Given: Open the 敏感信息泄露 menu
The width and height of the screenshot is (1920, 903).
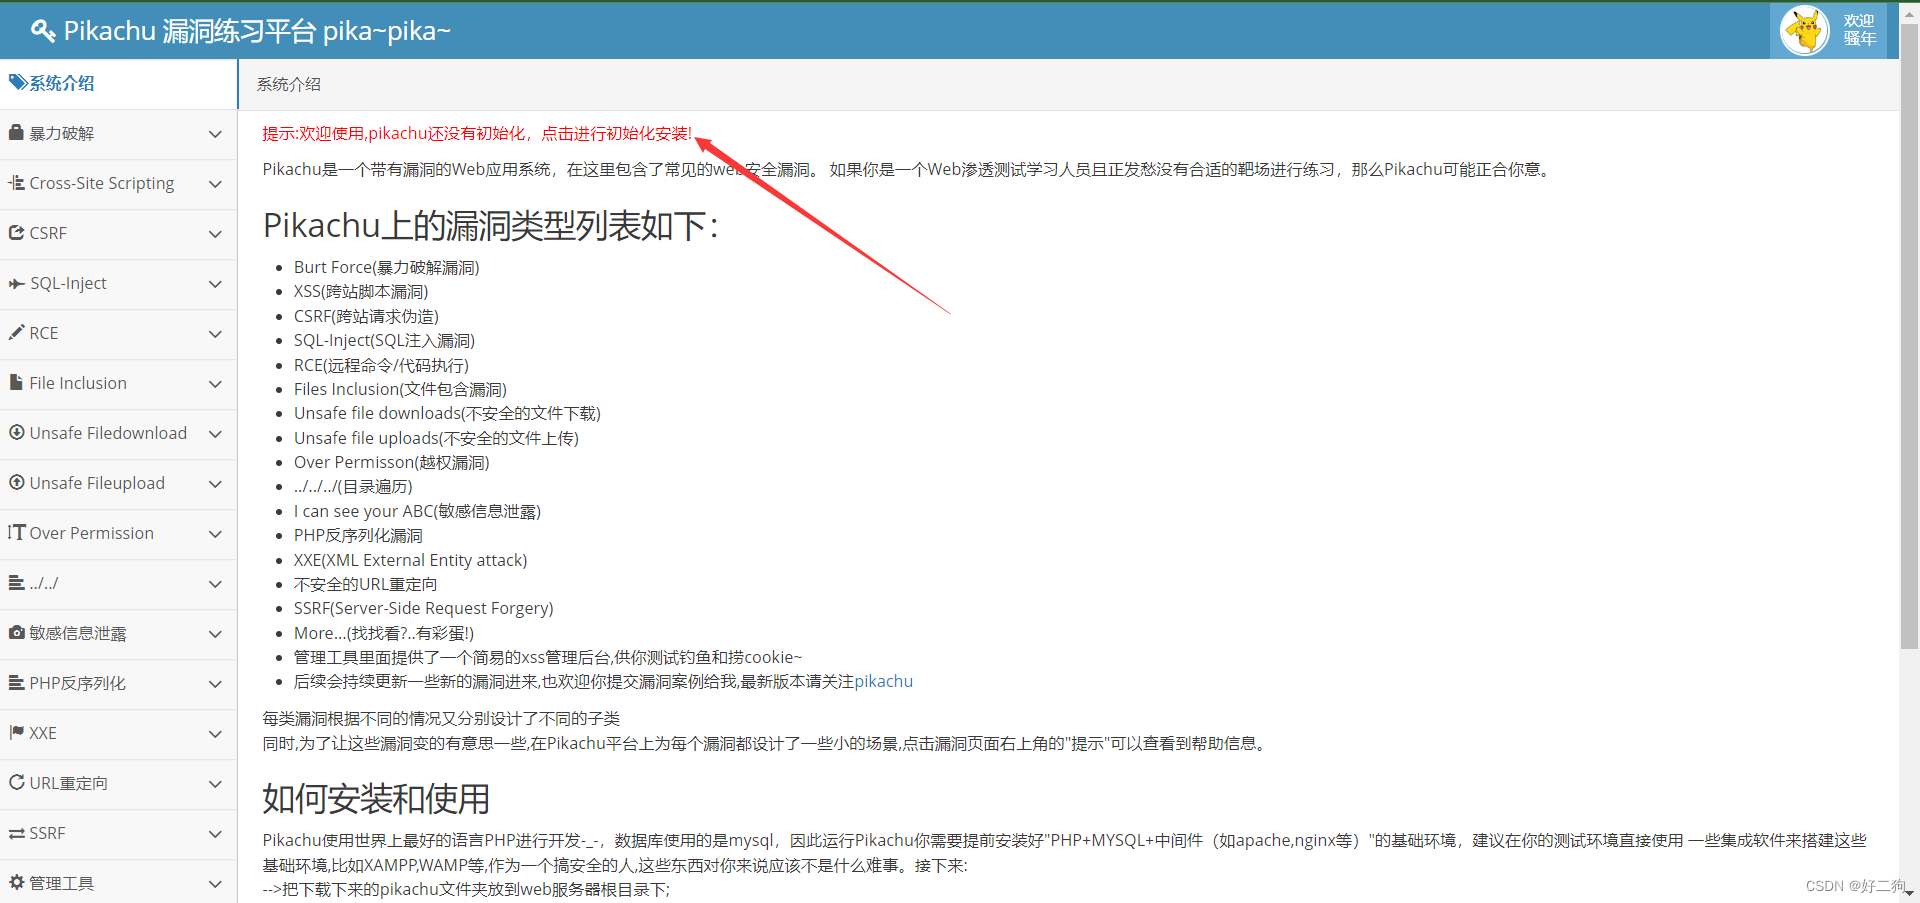Looking at the screenshot, I should click(x=118, y=634).
